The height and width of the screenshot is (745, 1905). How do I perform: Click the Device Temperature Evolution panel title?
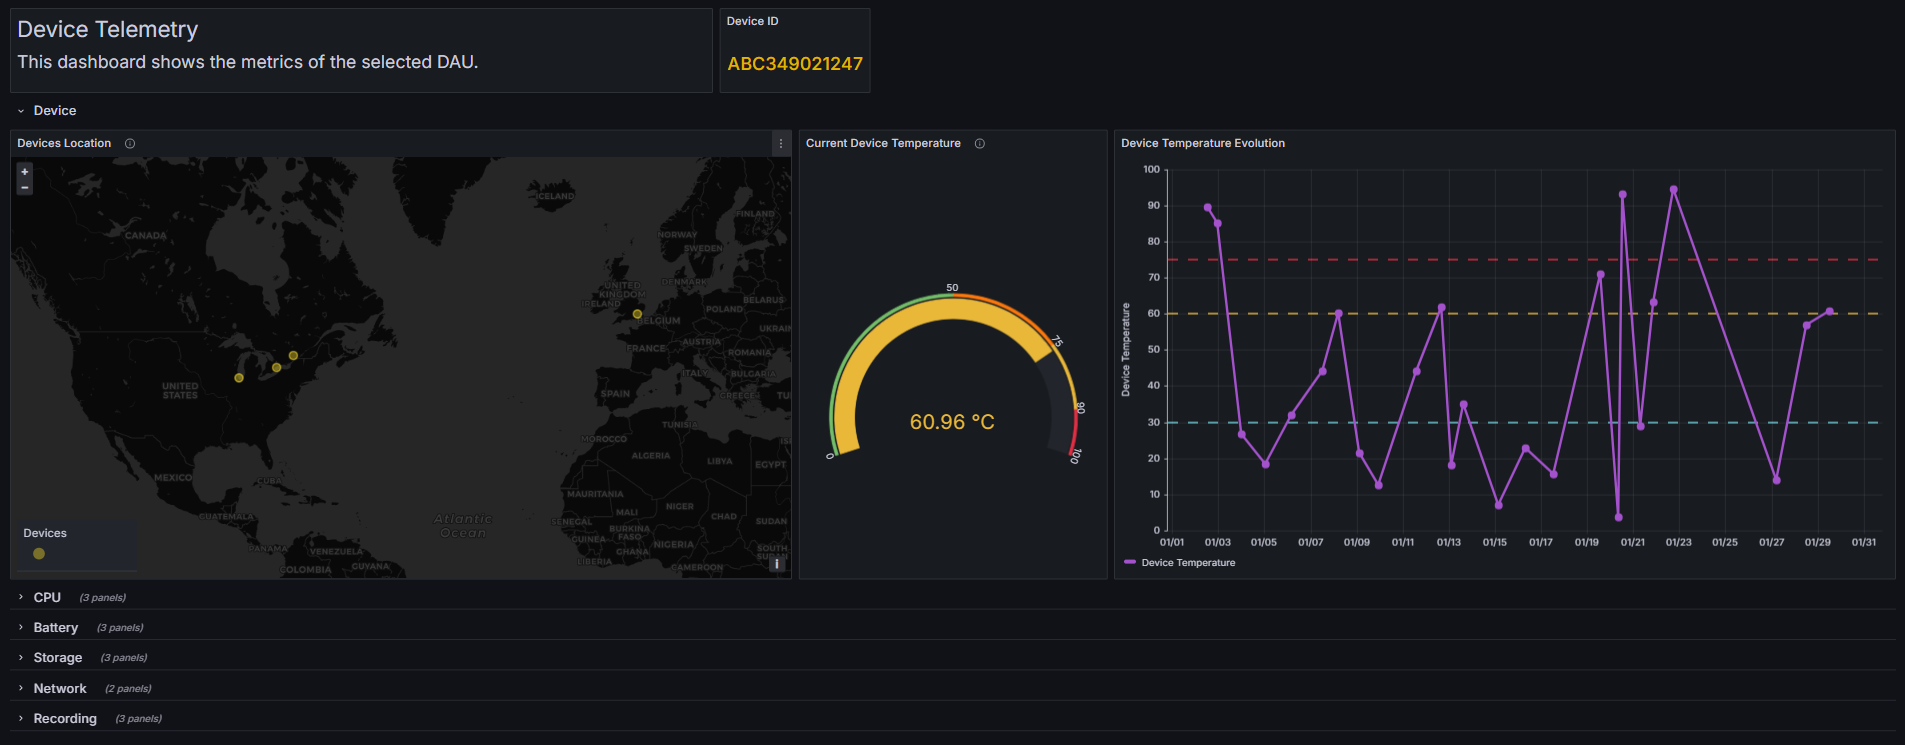point(1202,144)
